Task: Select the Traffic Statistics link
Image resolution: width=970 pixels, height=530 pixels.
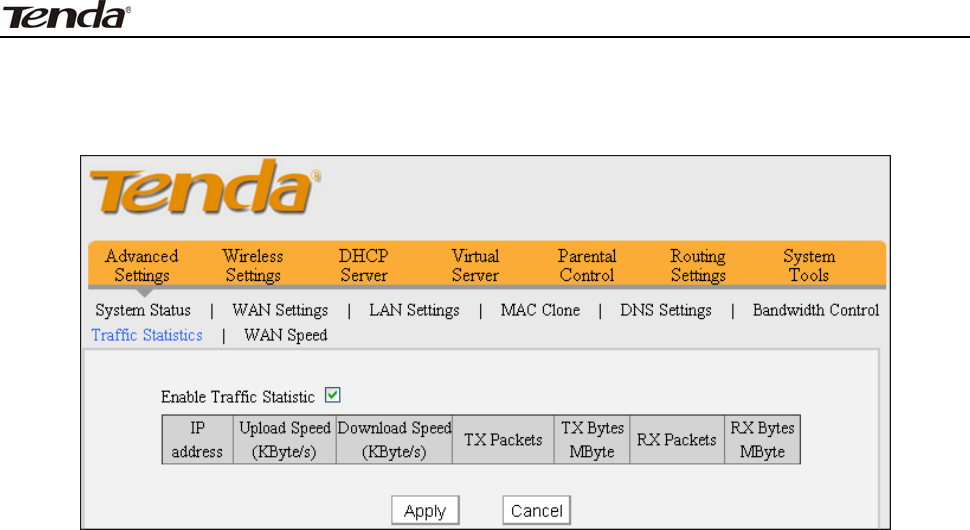Action: (x=147, y=335)
